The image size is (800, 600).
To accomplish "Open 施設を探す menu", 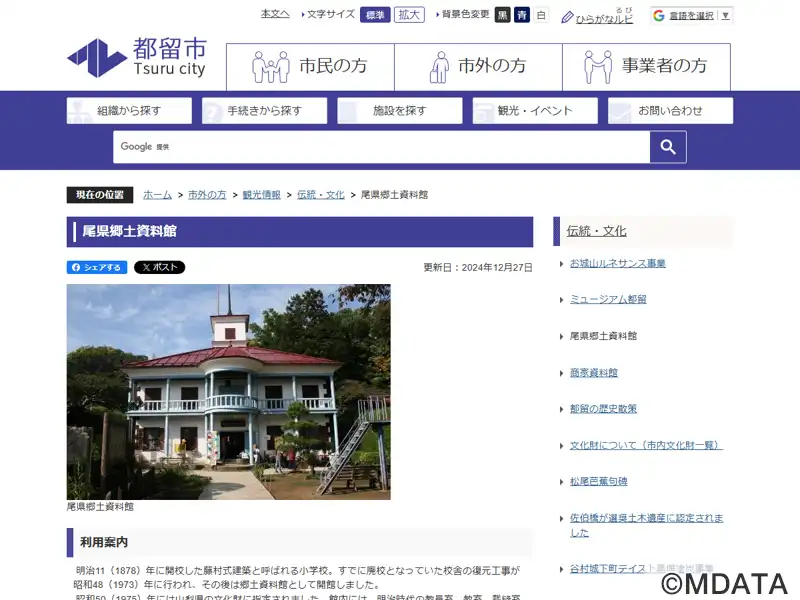I will [399, 111].
